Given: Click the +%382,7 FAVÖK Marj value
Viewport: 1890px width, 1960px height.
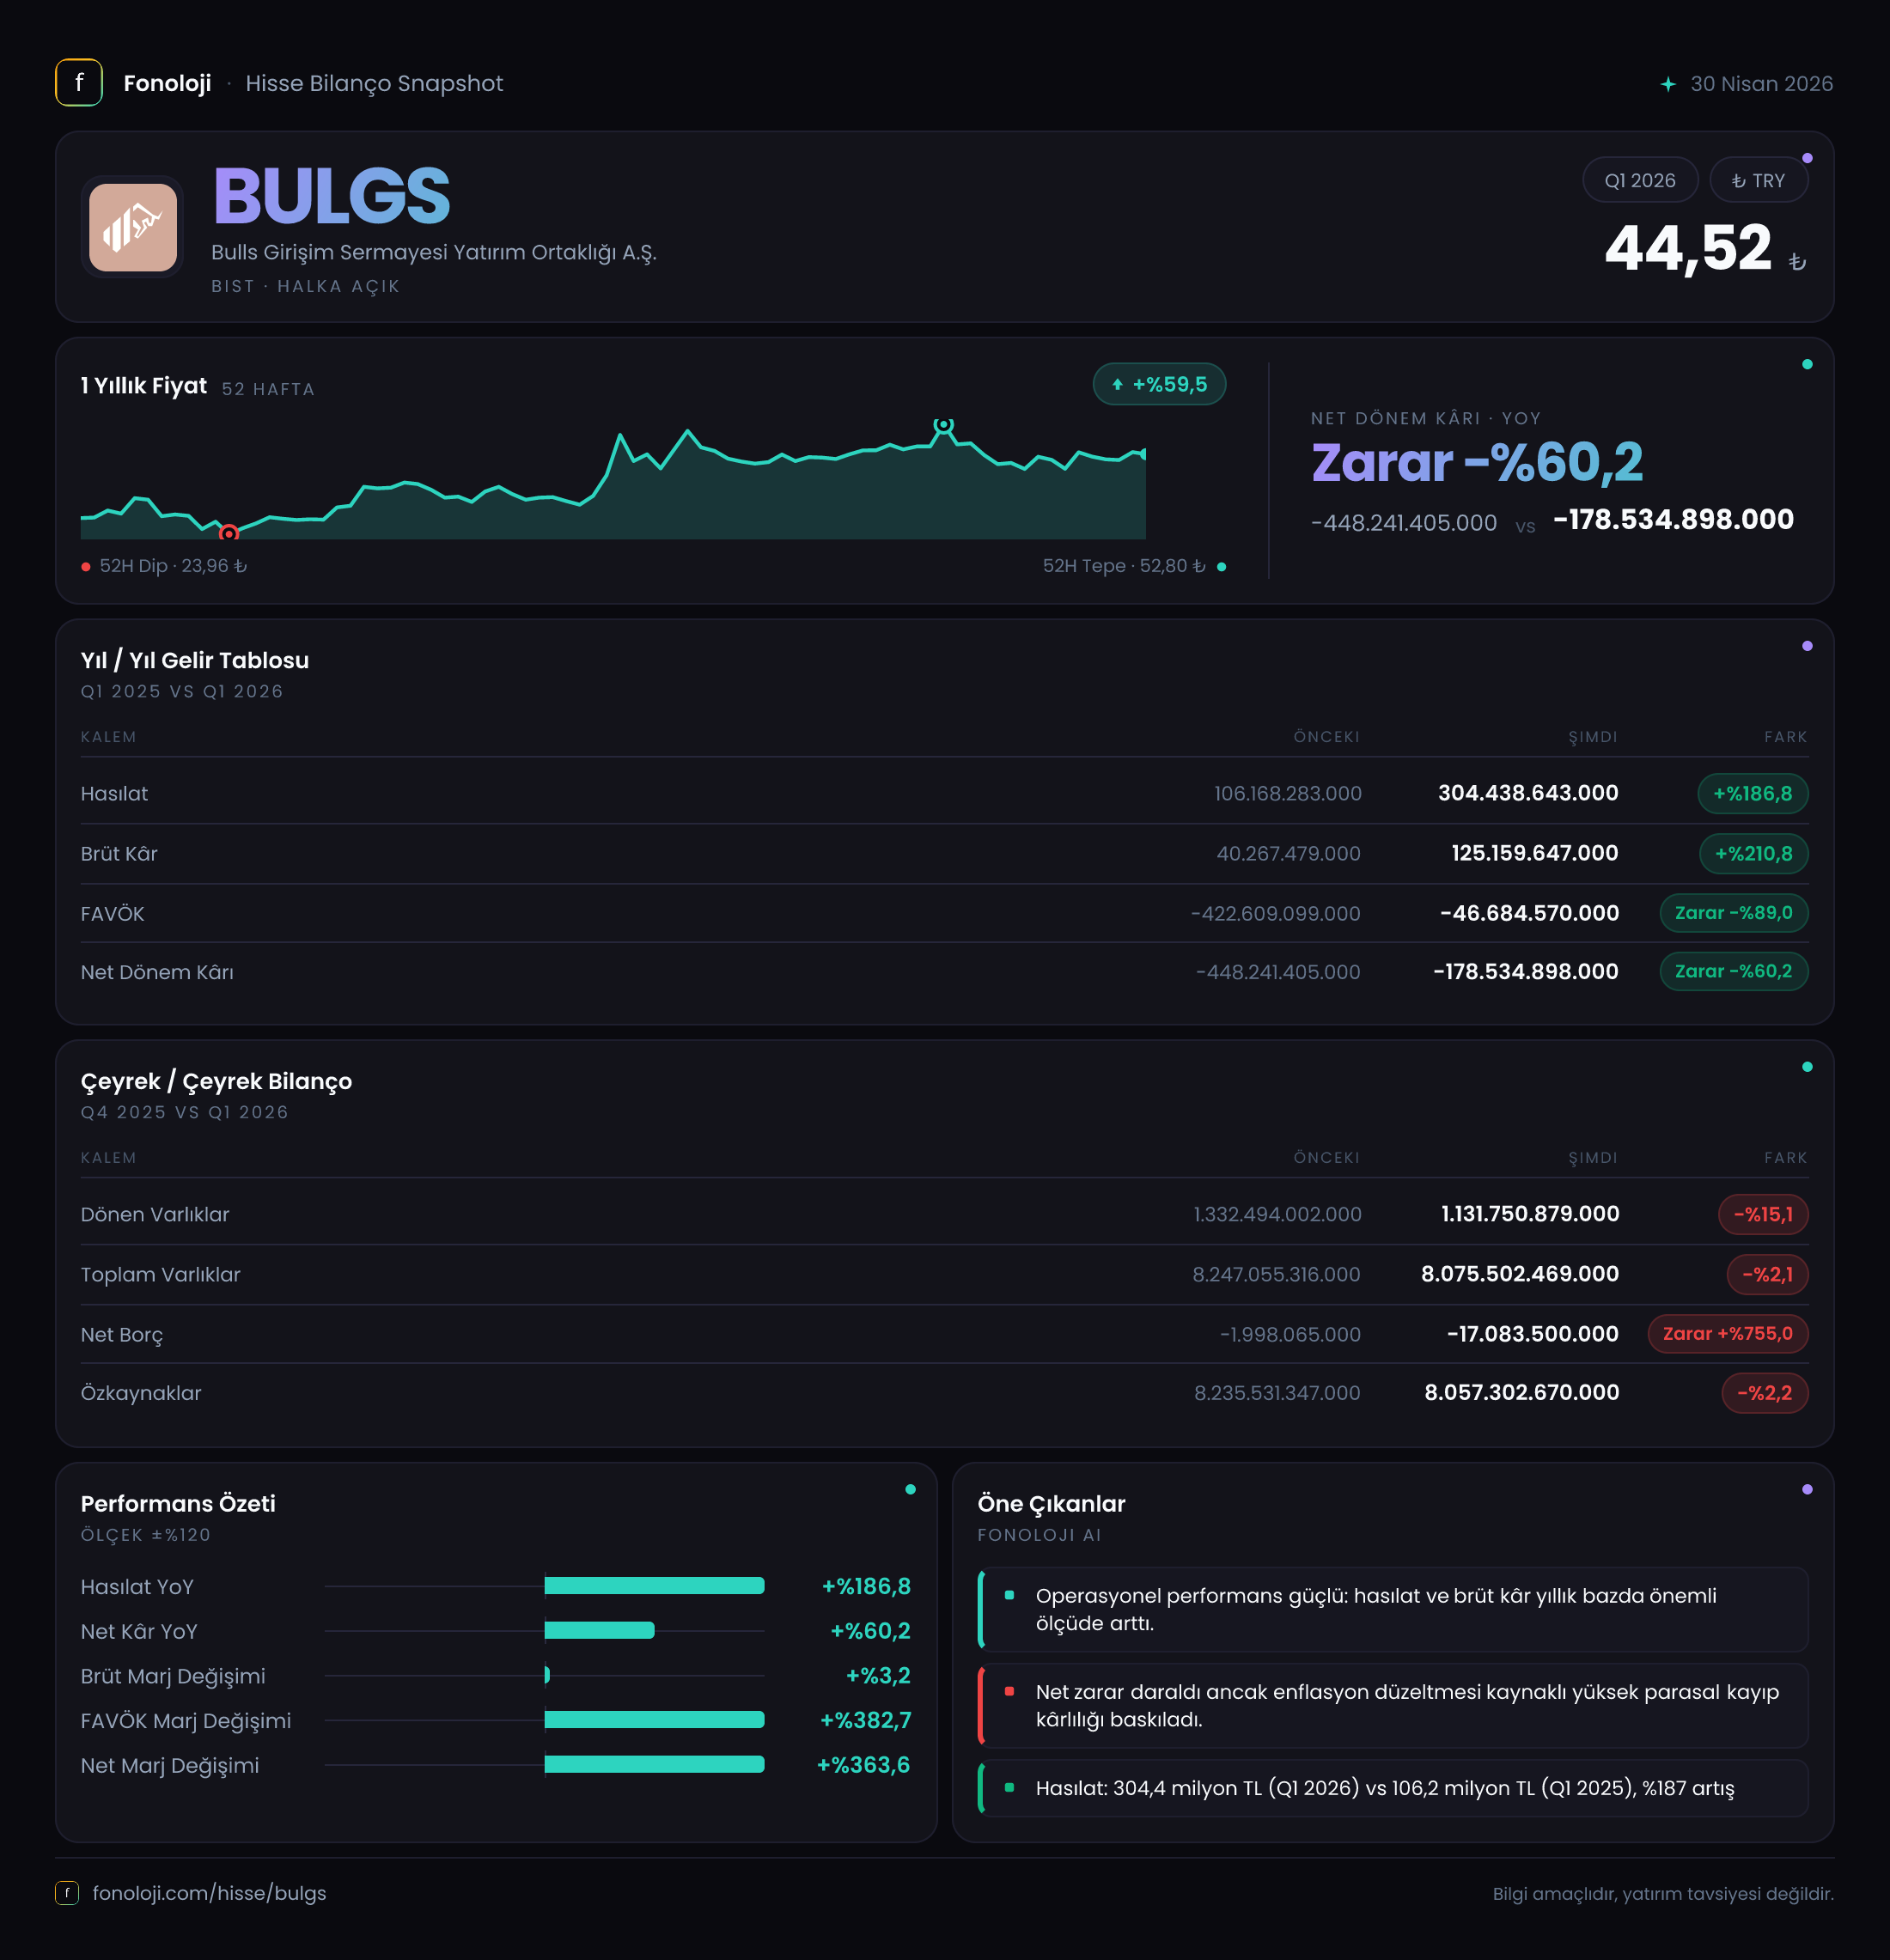Looking at the screenshot, I should tap(865, 1721).
